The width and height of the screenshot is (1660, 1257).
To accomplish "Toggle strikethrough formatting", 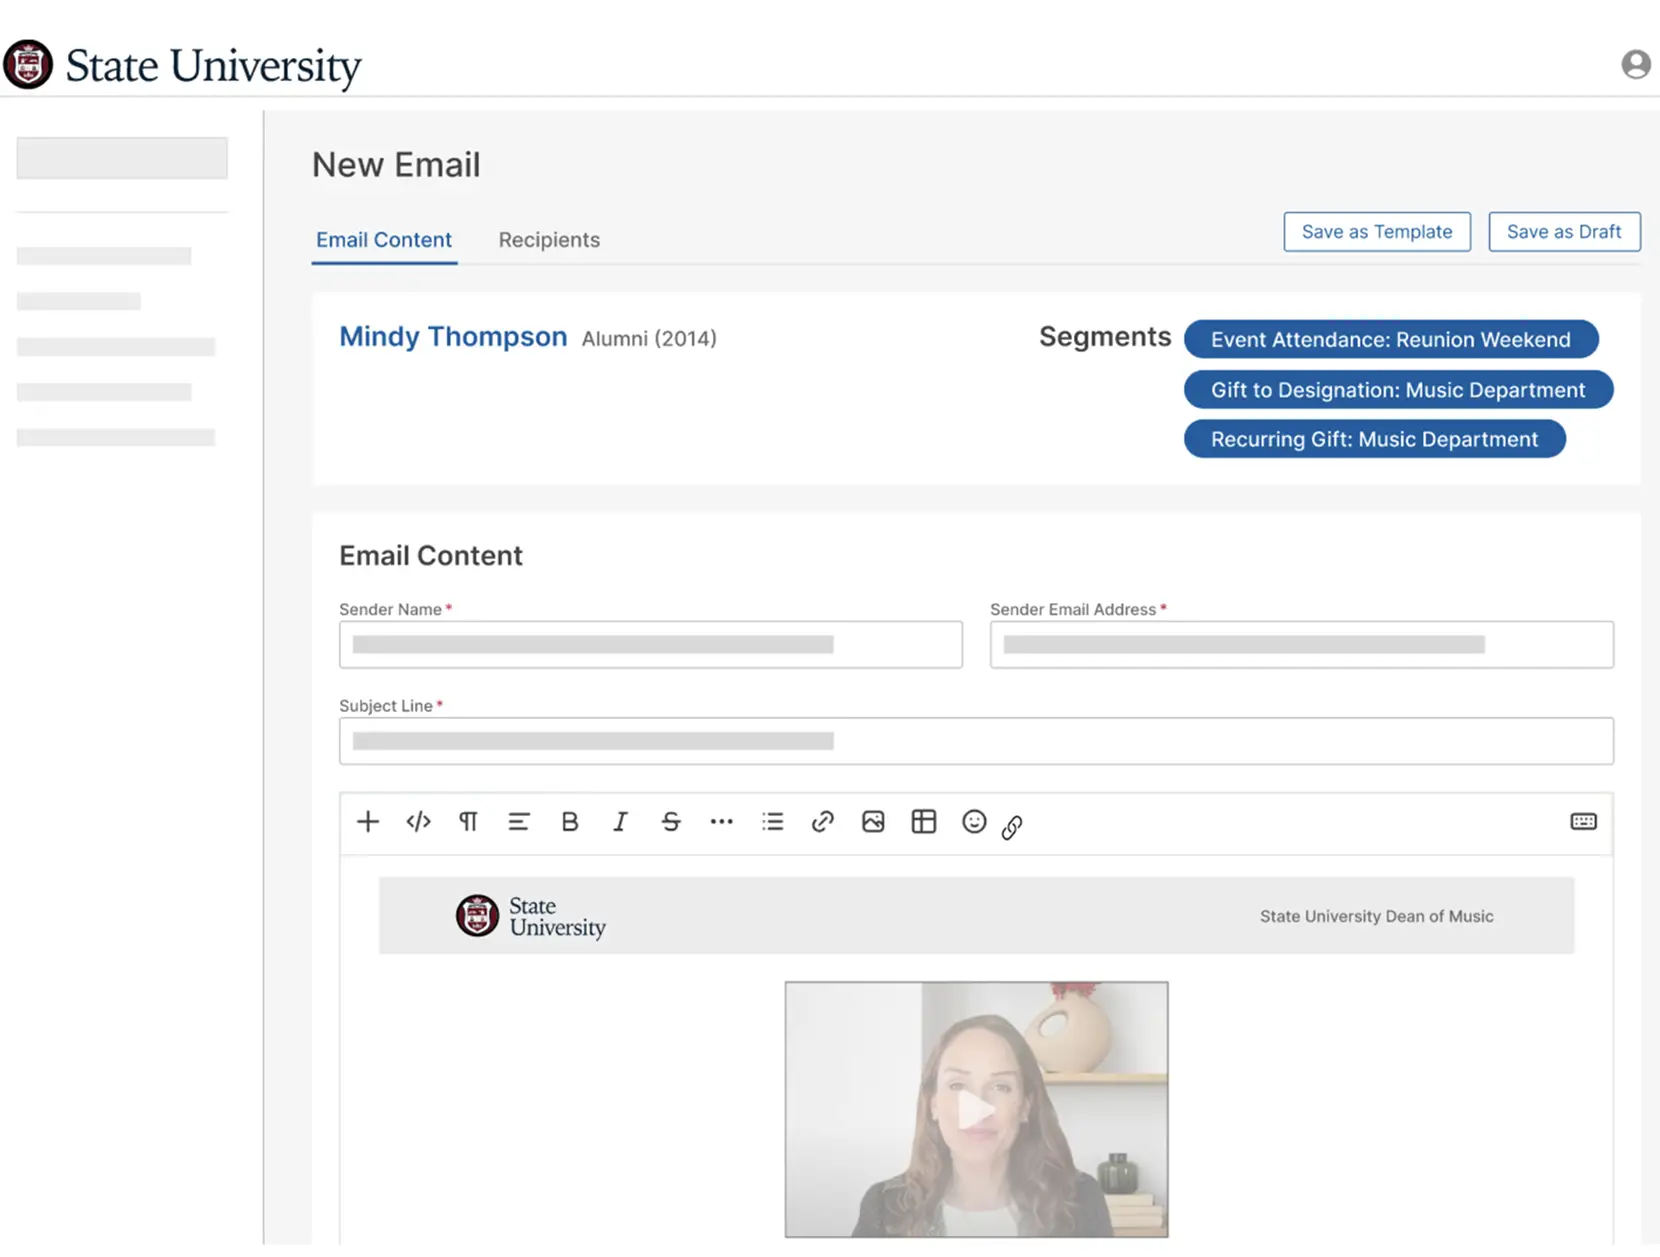I will [x=671, y=822].
